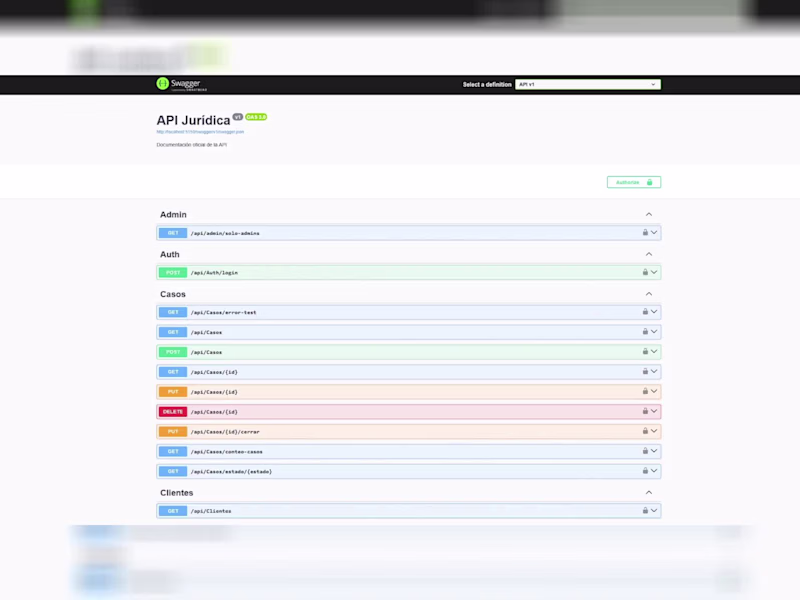This screenshot has height=600, width=800.
Task: Expand the PUT /api/Casos/{id} row arrow
Action: (654, 391)
